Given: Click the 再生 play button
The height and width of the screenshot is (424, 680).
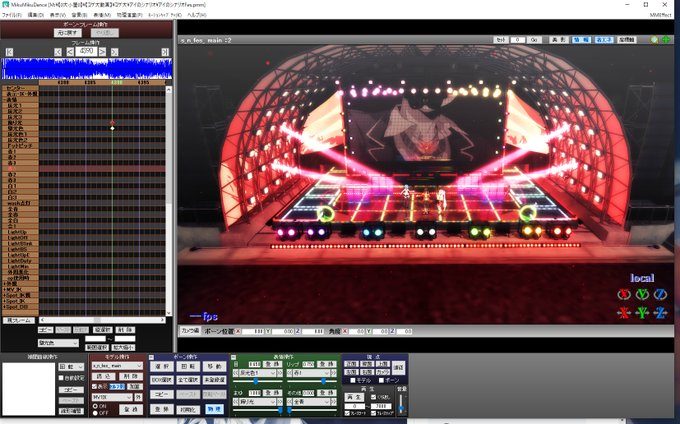Looking at the screenshot, I should pos(354,397).
